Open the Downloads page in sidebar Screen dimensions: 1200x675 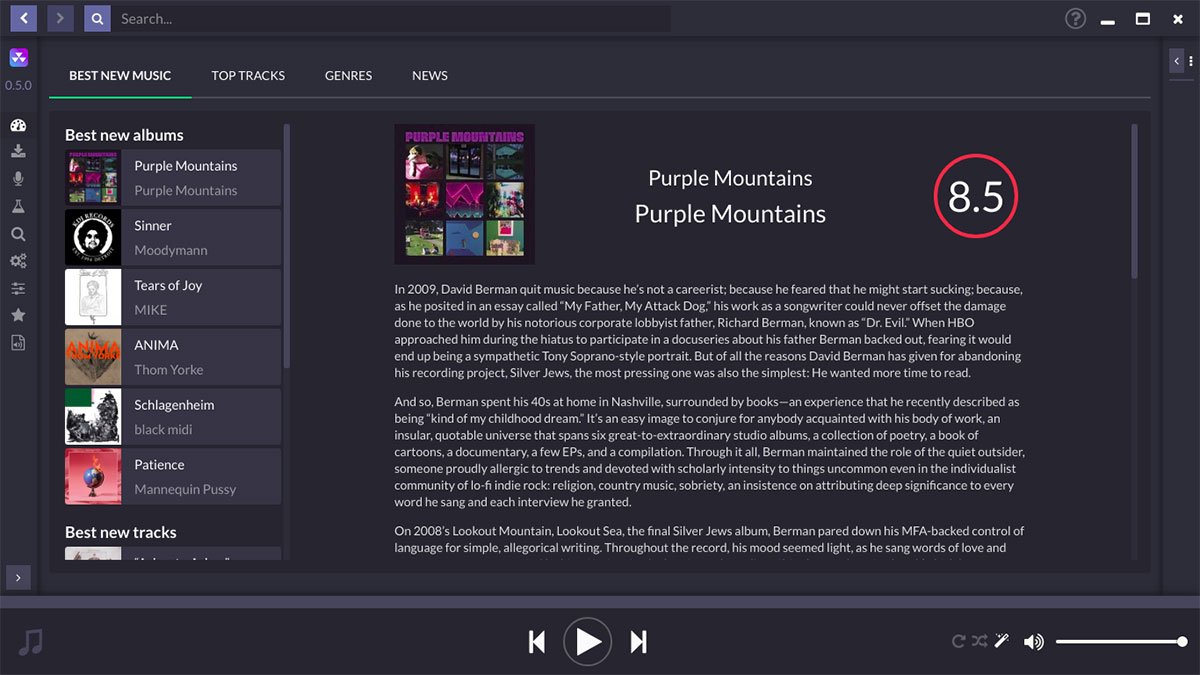[x=18, y=152]
